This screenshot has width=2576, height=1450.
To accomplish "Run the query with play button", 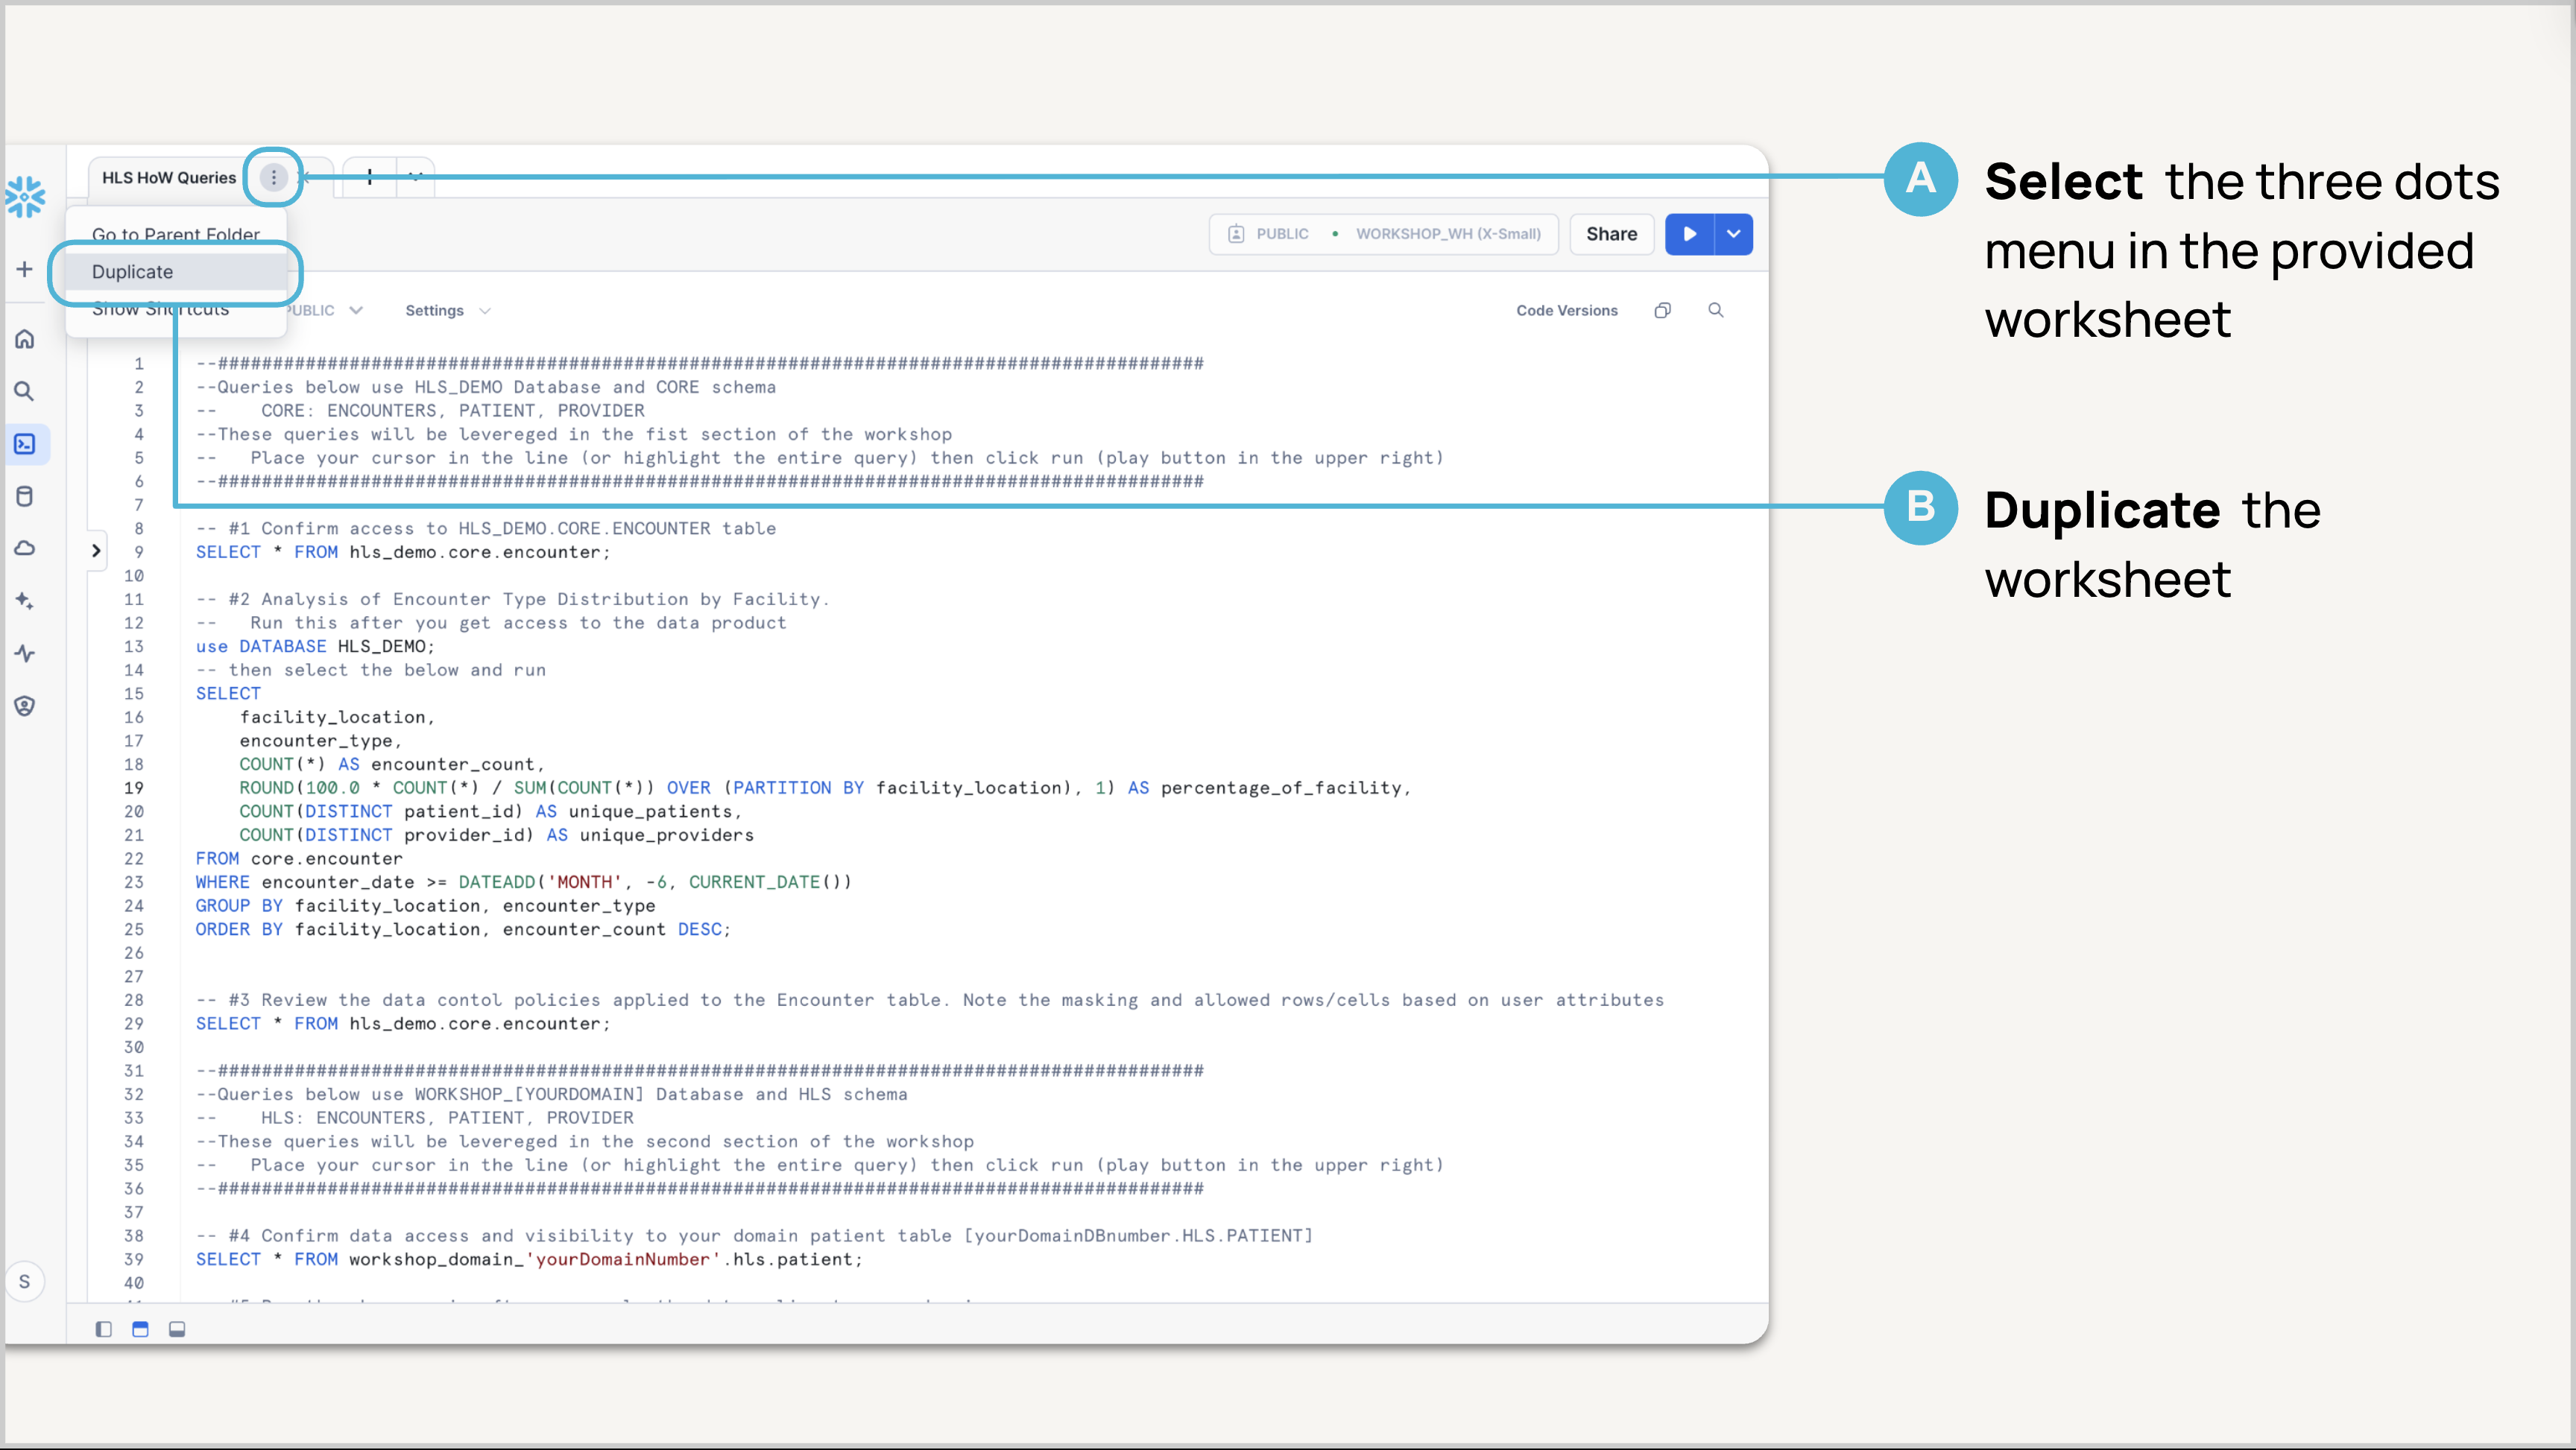I will [1690, 234].
